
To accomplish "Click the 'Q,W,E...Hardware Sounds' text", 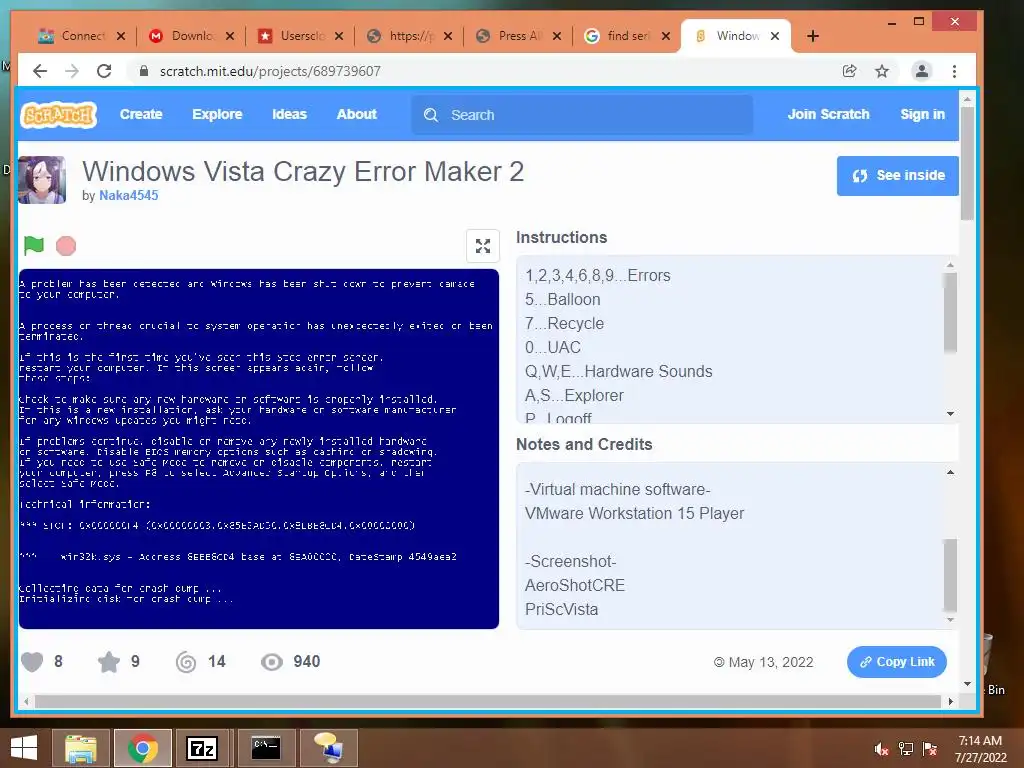I will [x=618, y=372].
